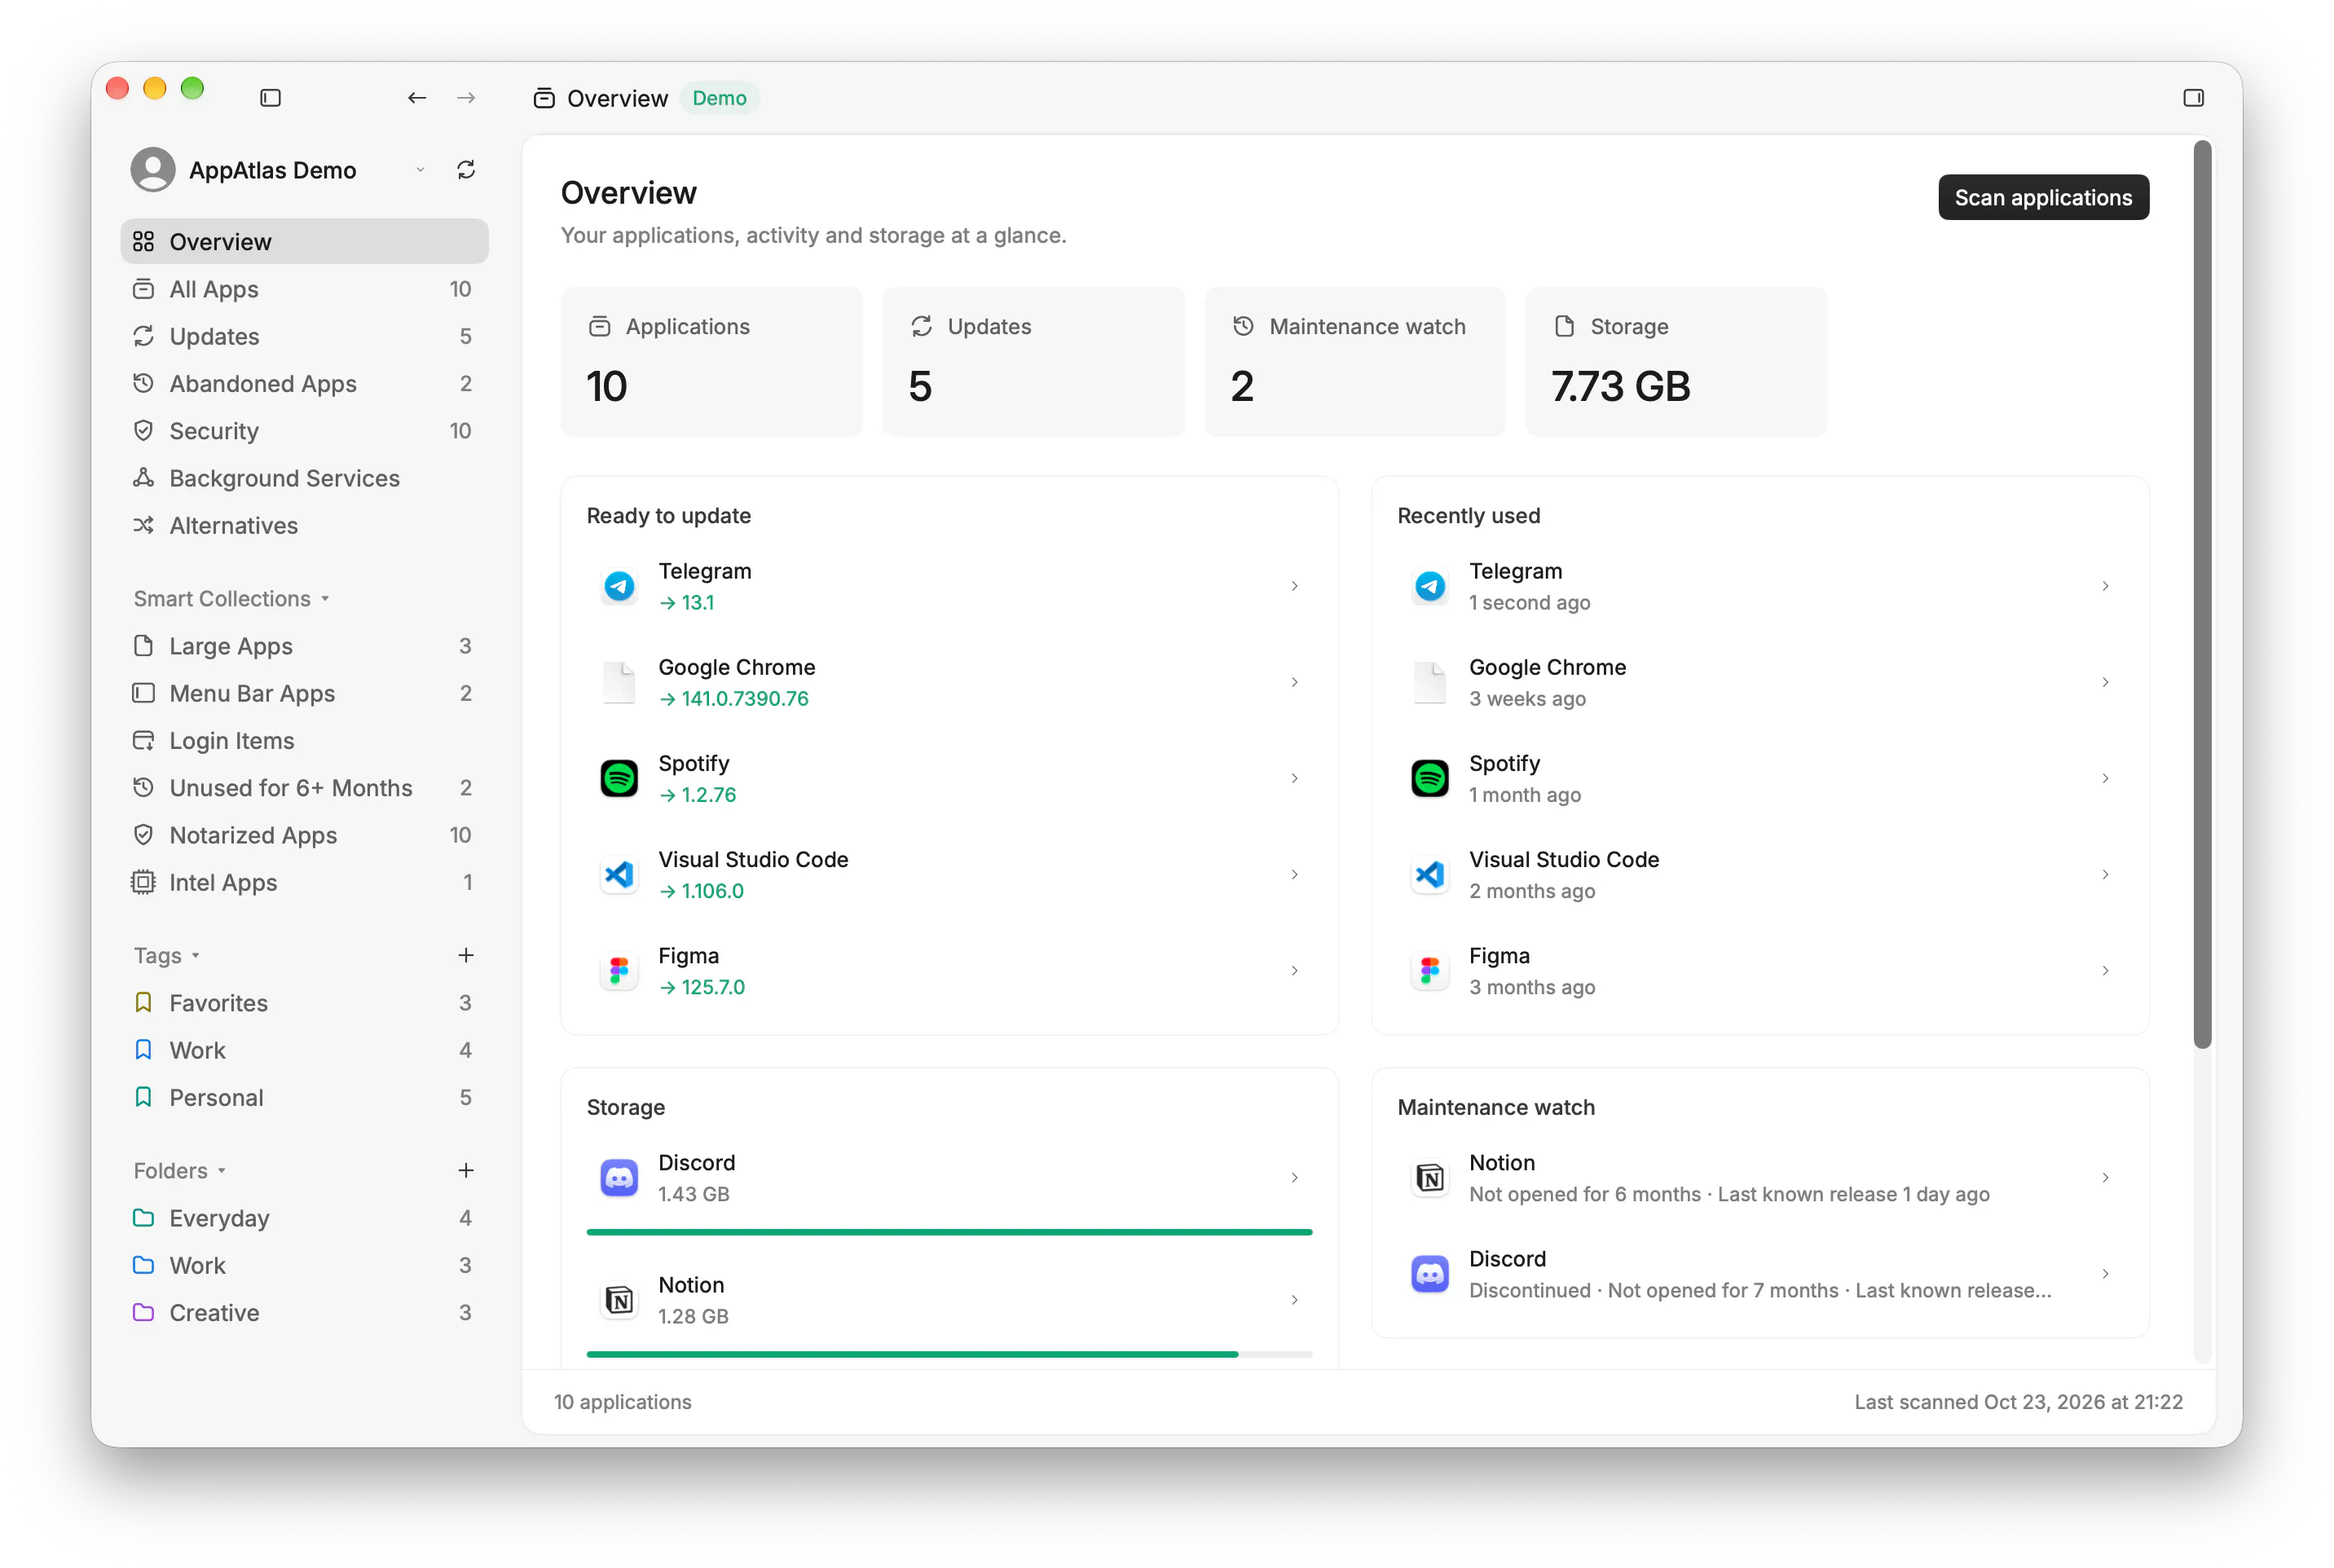2334x1568 pixels.
Task: Click Discord storage usage bar
Action: pos(949,1232)
